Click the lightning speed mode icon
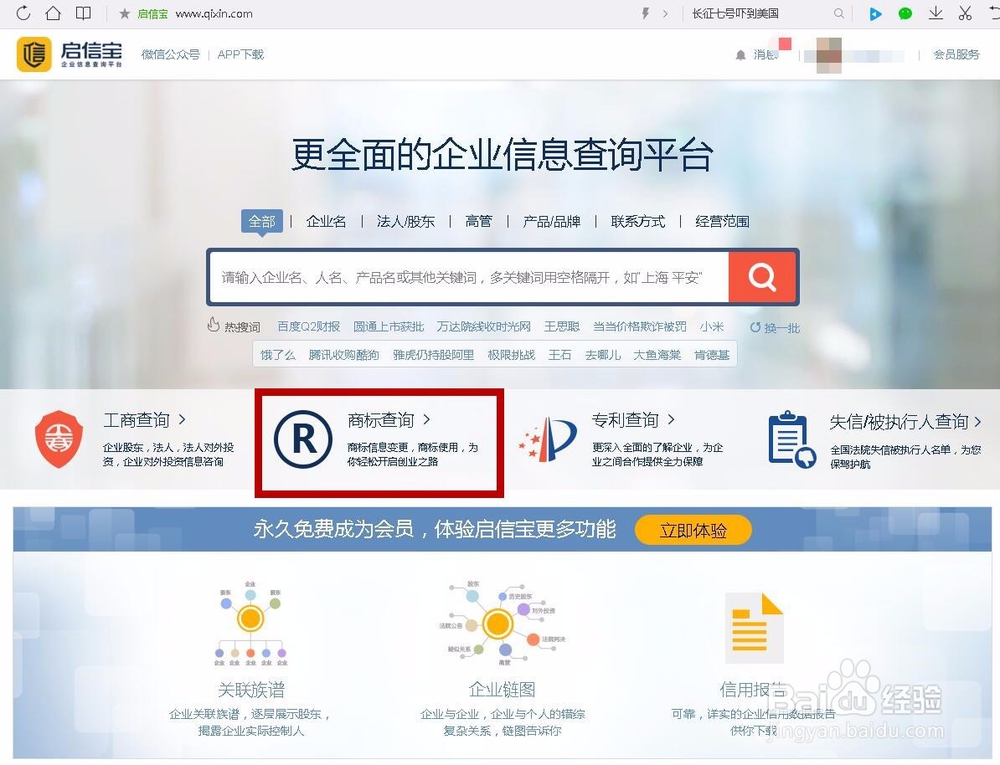Image resolution: width=1000 pixels, height=765 pixels. [x=645, y=13]
